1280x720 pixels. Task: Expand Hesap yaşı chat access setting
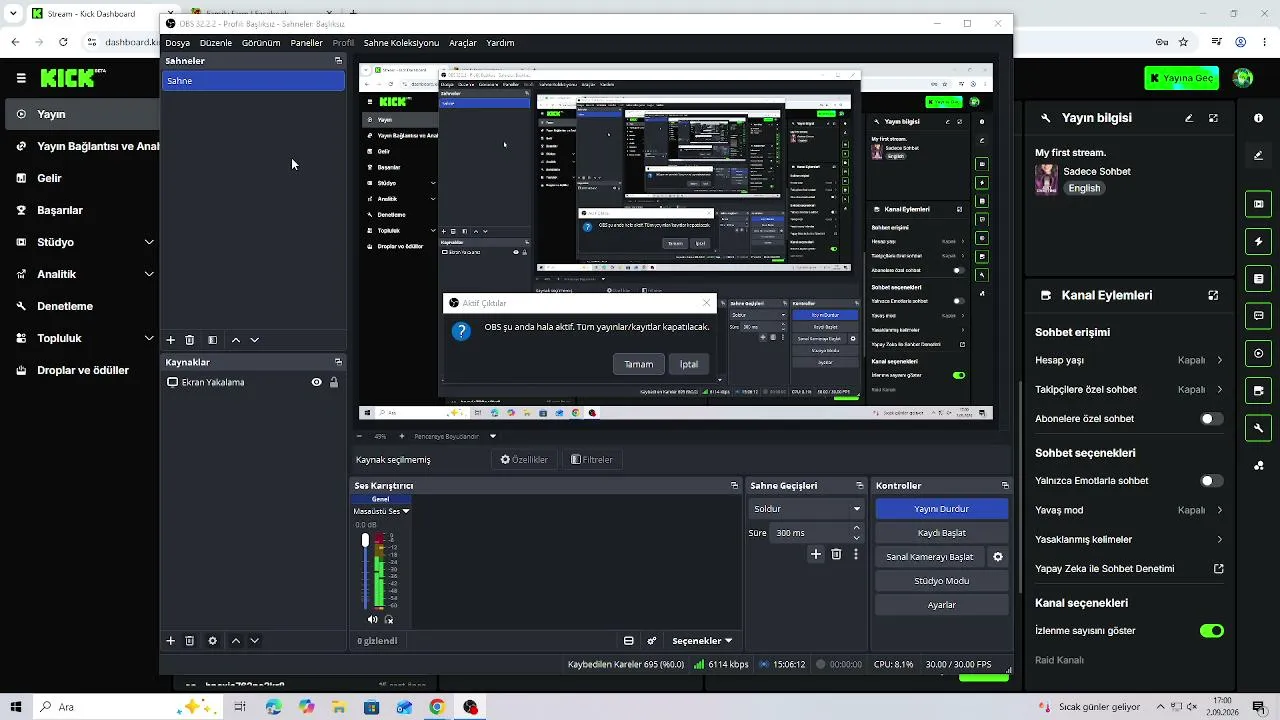pyautogui.click(x=1129, y=360)
